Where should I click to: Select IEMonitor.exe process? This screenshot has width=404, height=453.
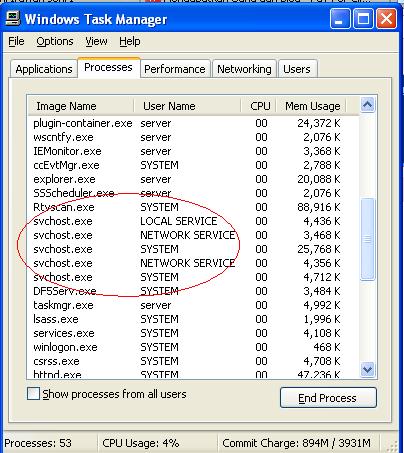pos(187,151)
